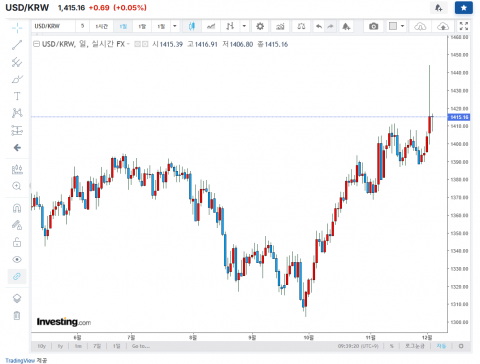The height and width of the screenshot is (364, 480).
Task: Click the left back arrow in the sidebar
Action: [x=17, y=148]
